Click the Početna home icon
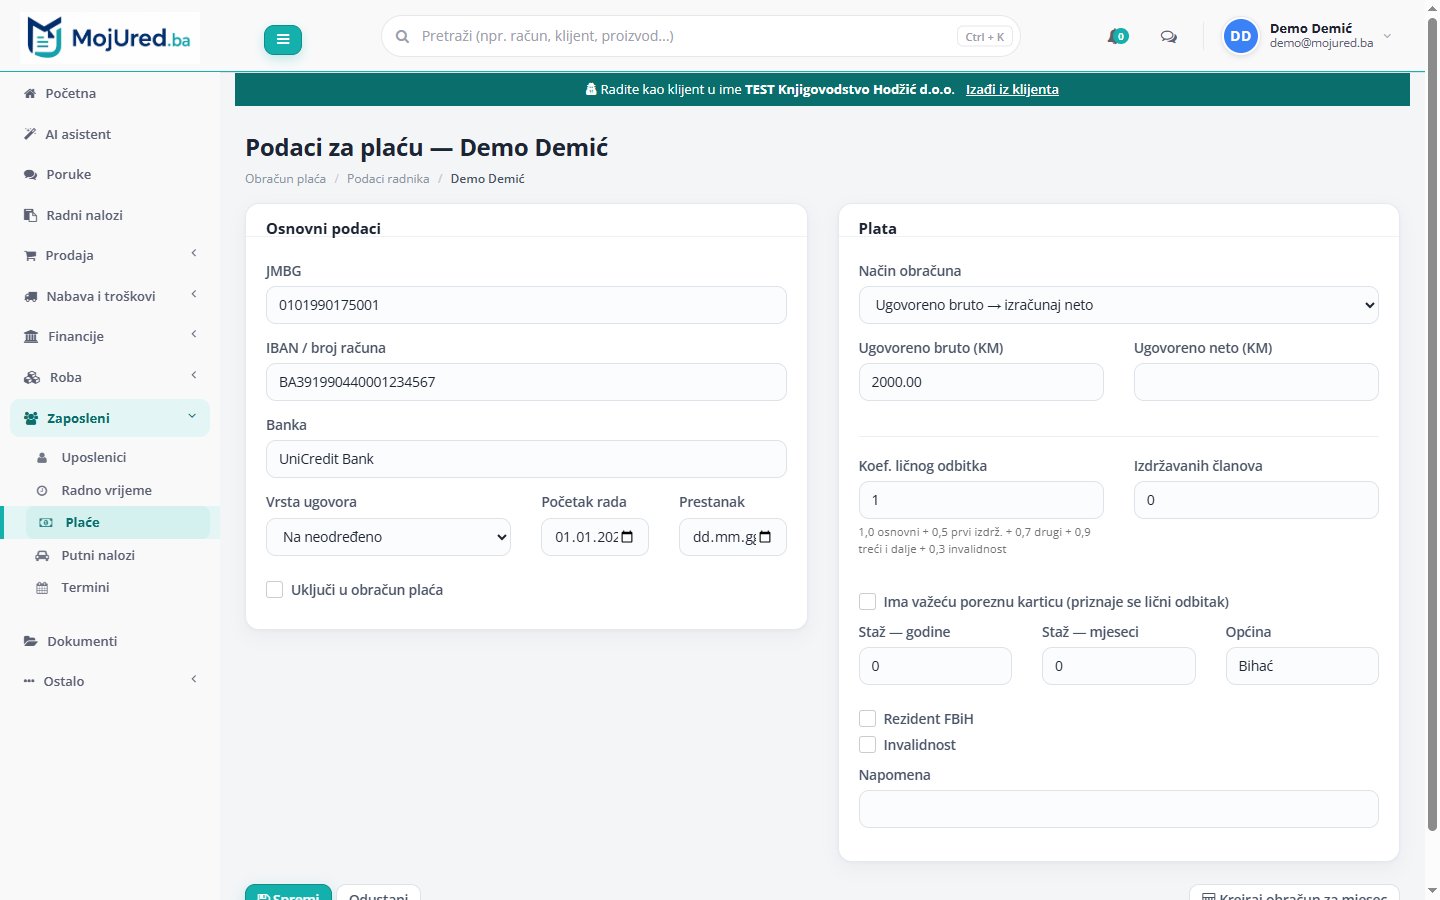This screenshot has height=900, width=1440. point(30,93)
